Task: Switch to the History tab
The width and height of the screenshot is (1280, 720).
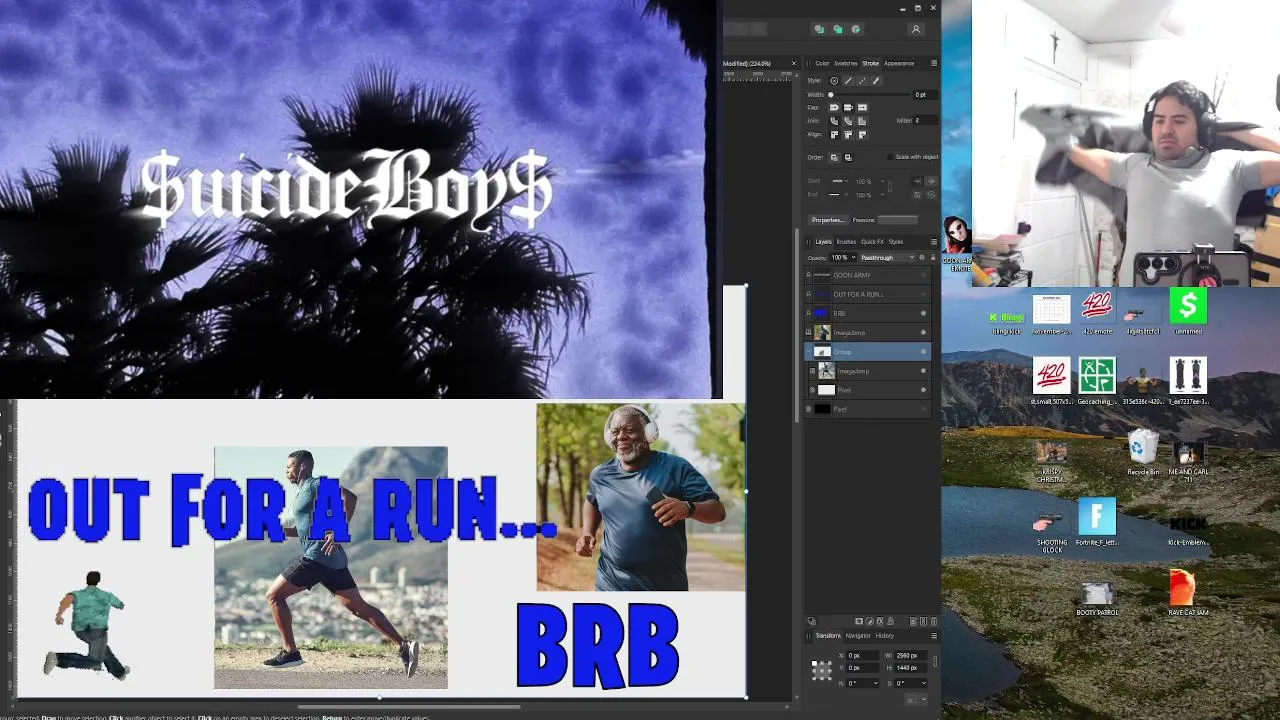Action: 885,636
